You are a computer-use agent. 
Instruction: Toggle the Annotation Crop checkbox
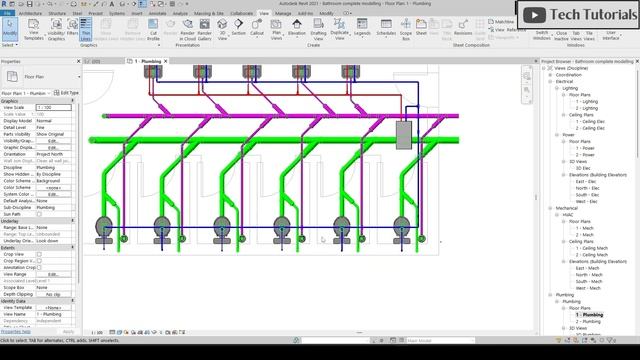pyautogui.click(x=39, y=267)
